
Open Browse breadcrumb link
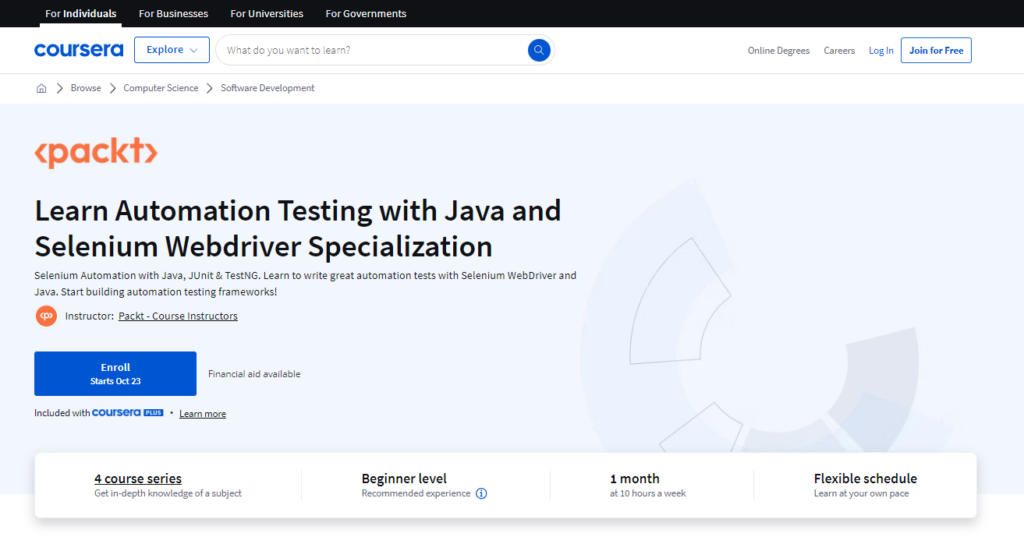[86, 88]
